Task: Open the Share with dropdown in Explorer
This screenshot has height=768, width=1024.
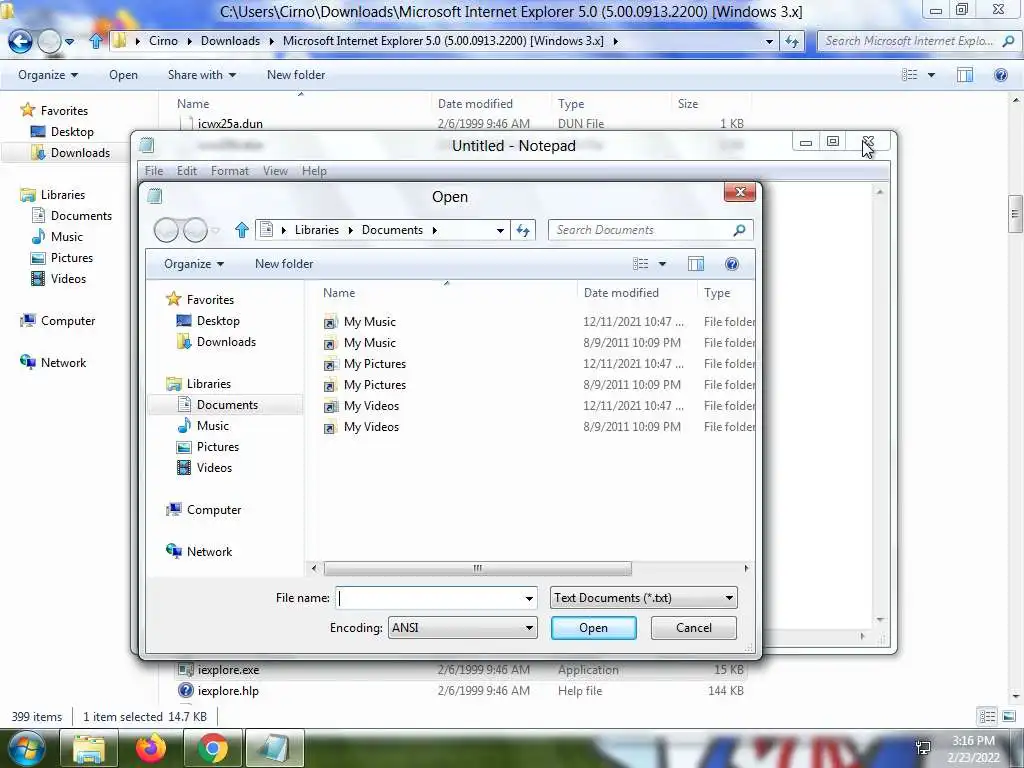Action: 202,75
